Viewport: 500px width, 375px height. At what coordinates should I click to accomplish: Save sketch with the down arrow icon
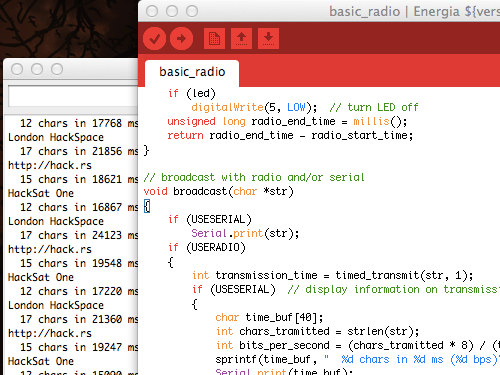[x=268, y=39]
